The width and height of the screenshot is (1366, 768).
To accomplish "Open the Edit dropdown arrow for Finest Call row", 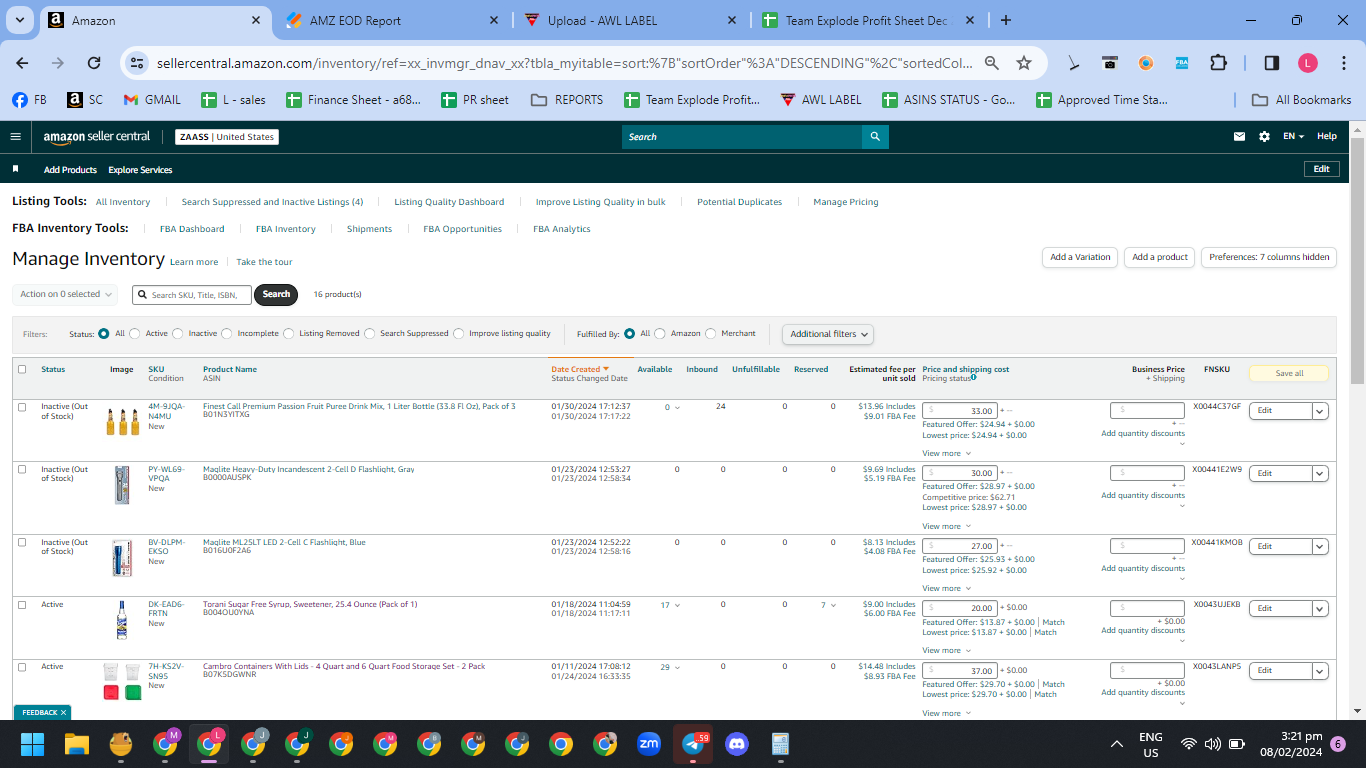I will click(x=1320, y=411).
